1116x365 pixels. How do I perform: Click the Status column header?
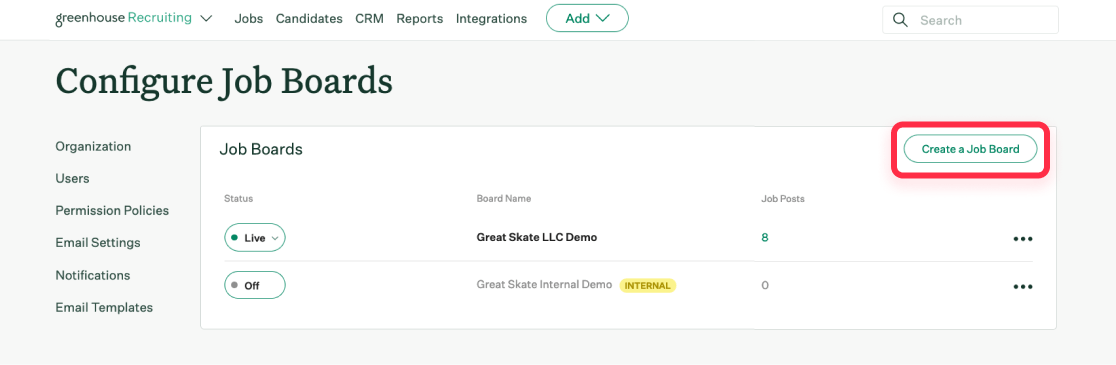pyautogui.click(x=238, y=199)
